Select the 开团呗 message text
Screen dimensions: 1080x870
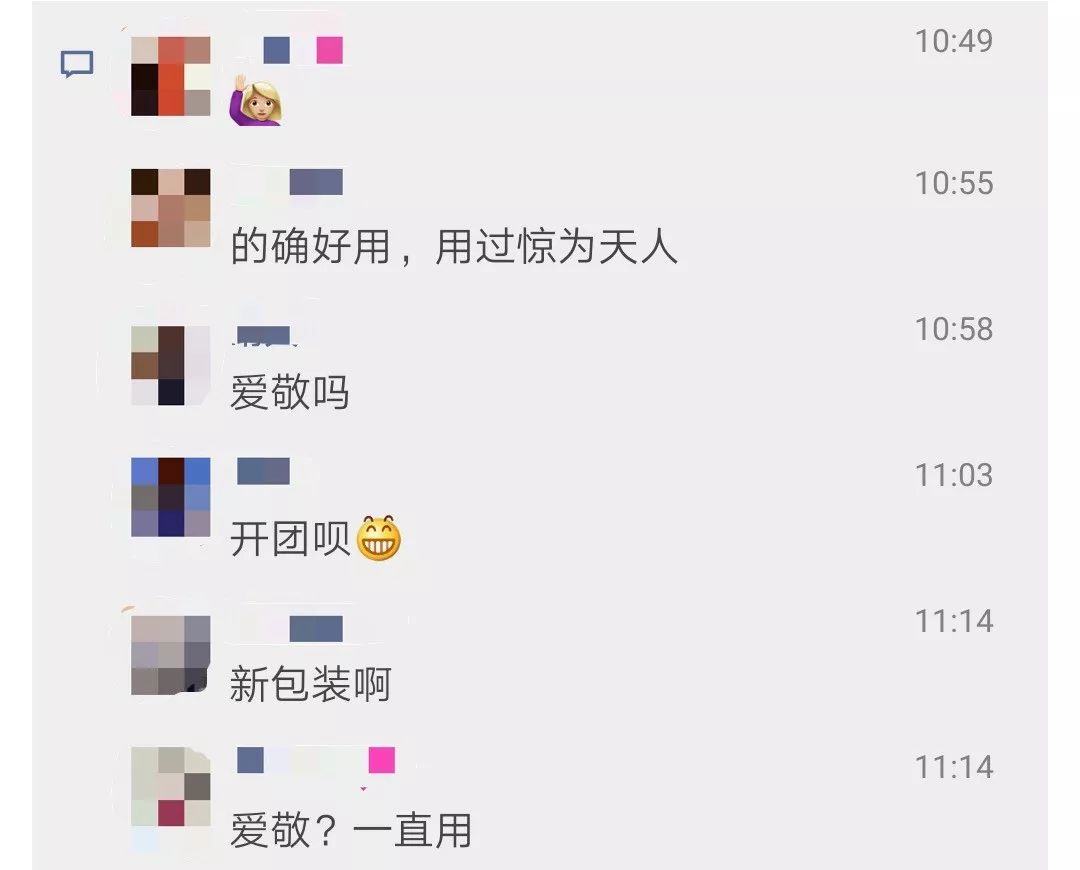click(x=291, y=538)
